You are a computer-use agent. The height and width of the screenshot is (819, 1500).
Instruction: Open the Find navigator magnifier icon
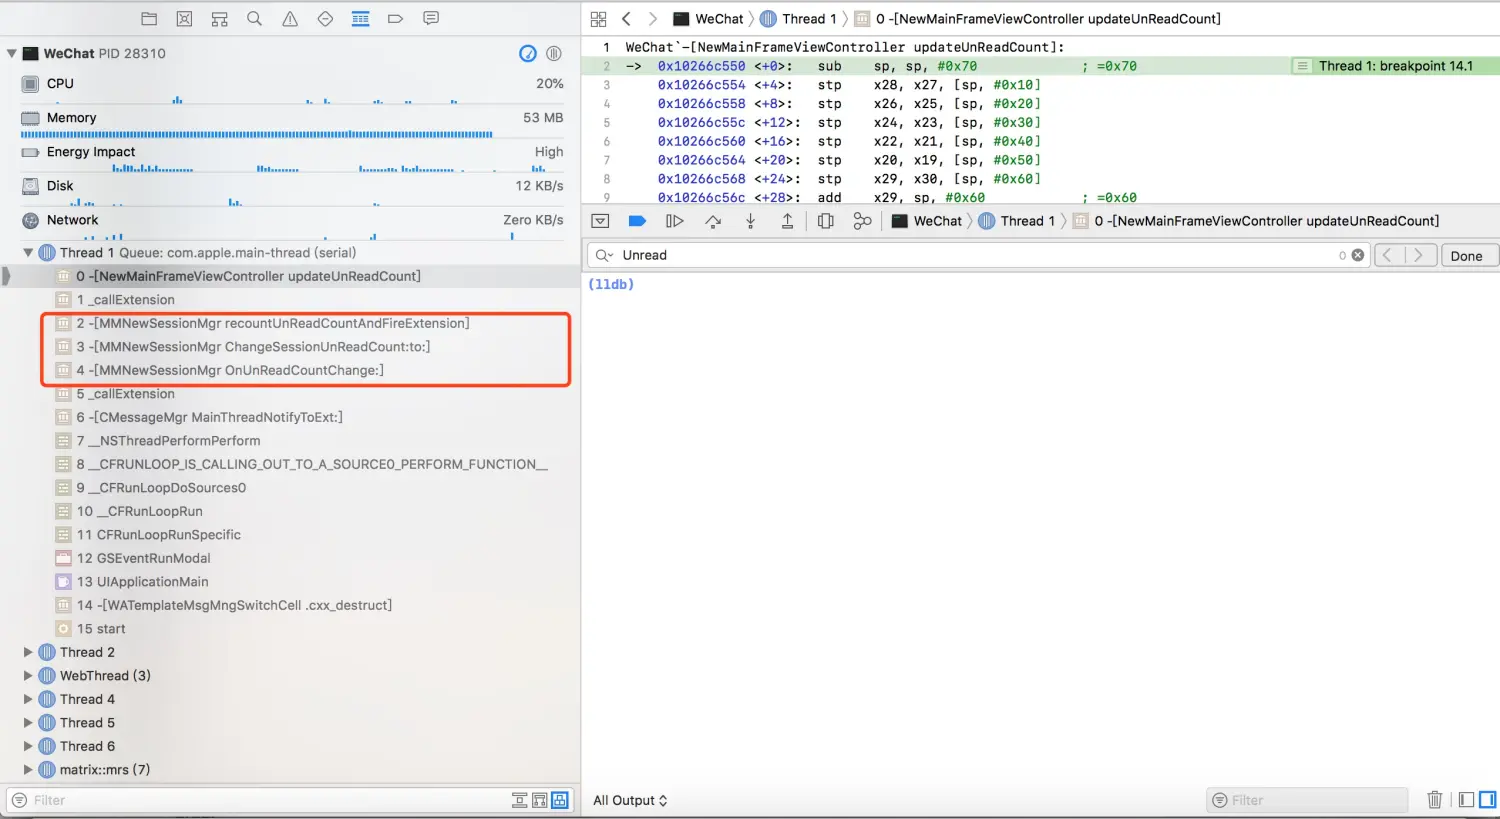[x=254, y=18]
